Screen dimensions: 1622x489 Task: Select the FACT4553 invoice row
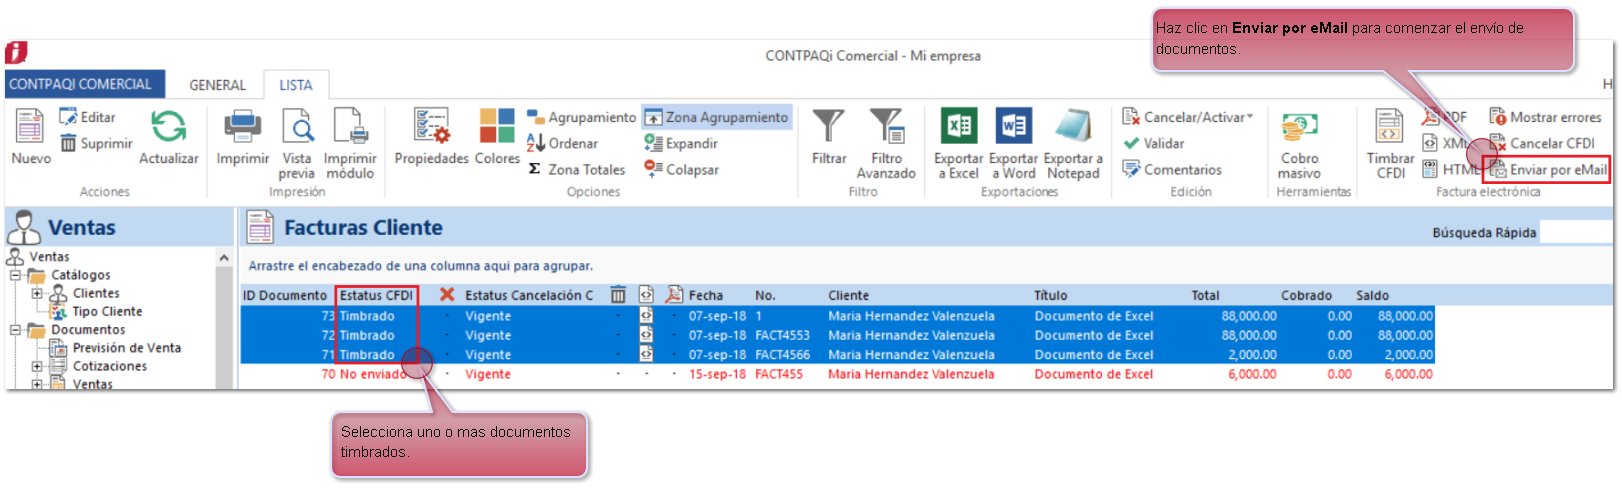pos(837,335)
